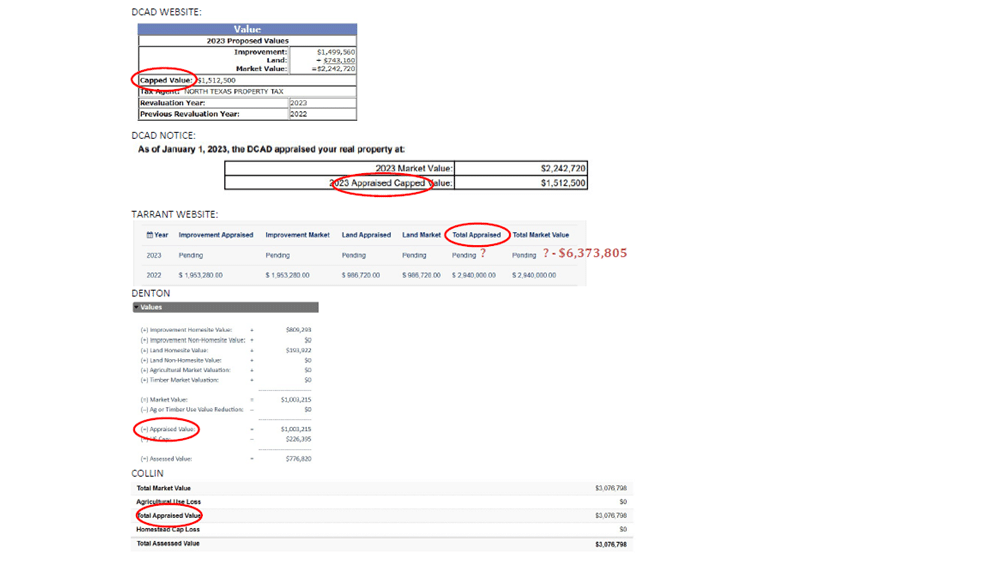Click the Denton Values section header bar

pyautogui.click(x=225, y=308)
